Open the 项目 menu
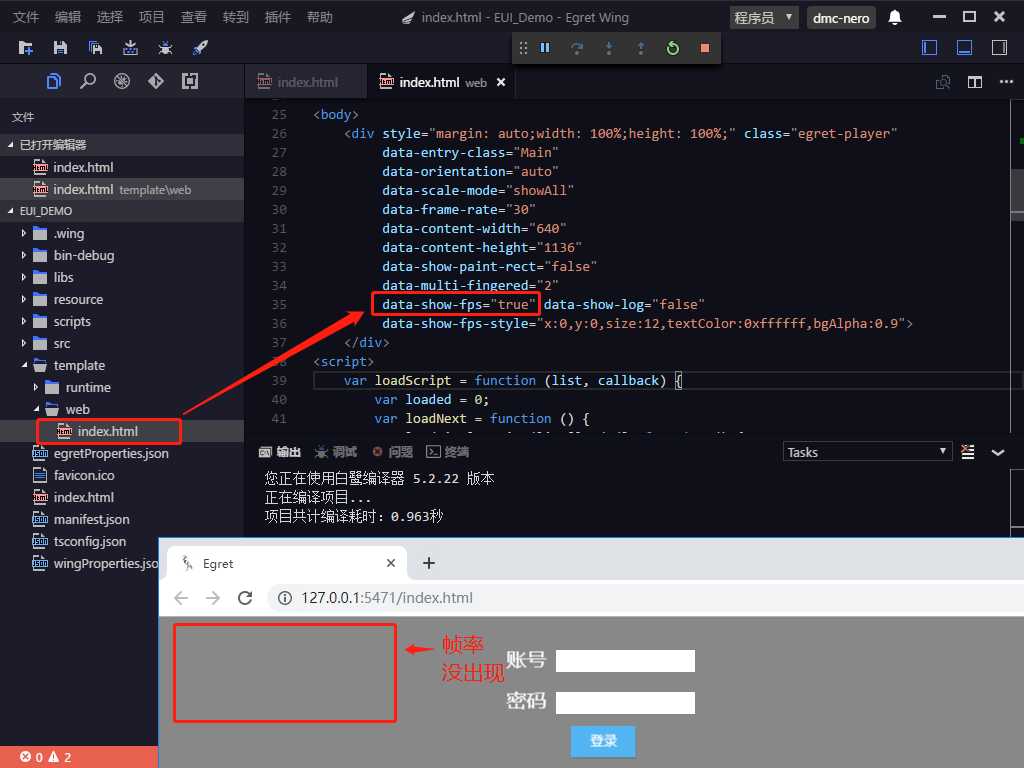 click(x=152, y=17)
